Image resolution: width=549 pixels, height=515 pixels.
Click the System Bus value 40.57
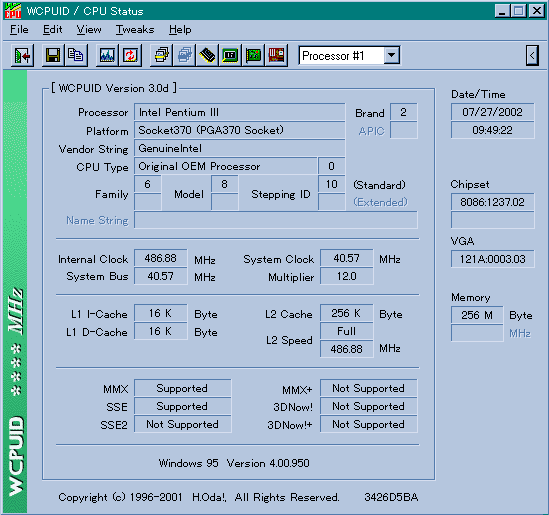[160, 276]
